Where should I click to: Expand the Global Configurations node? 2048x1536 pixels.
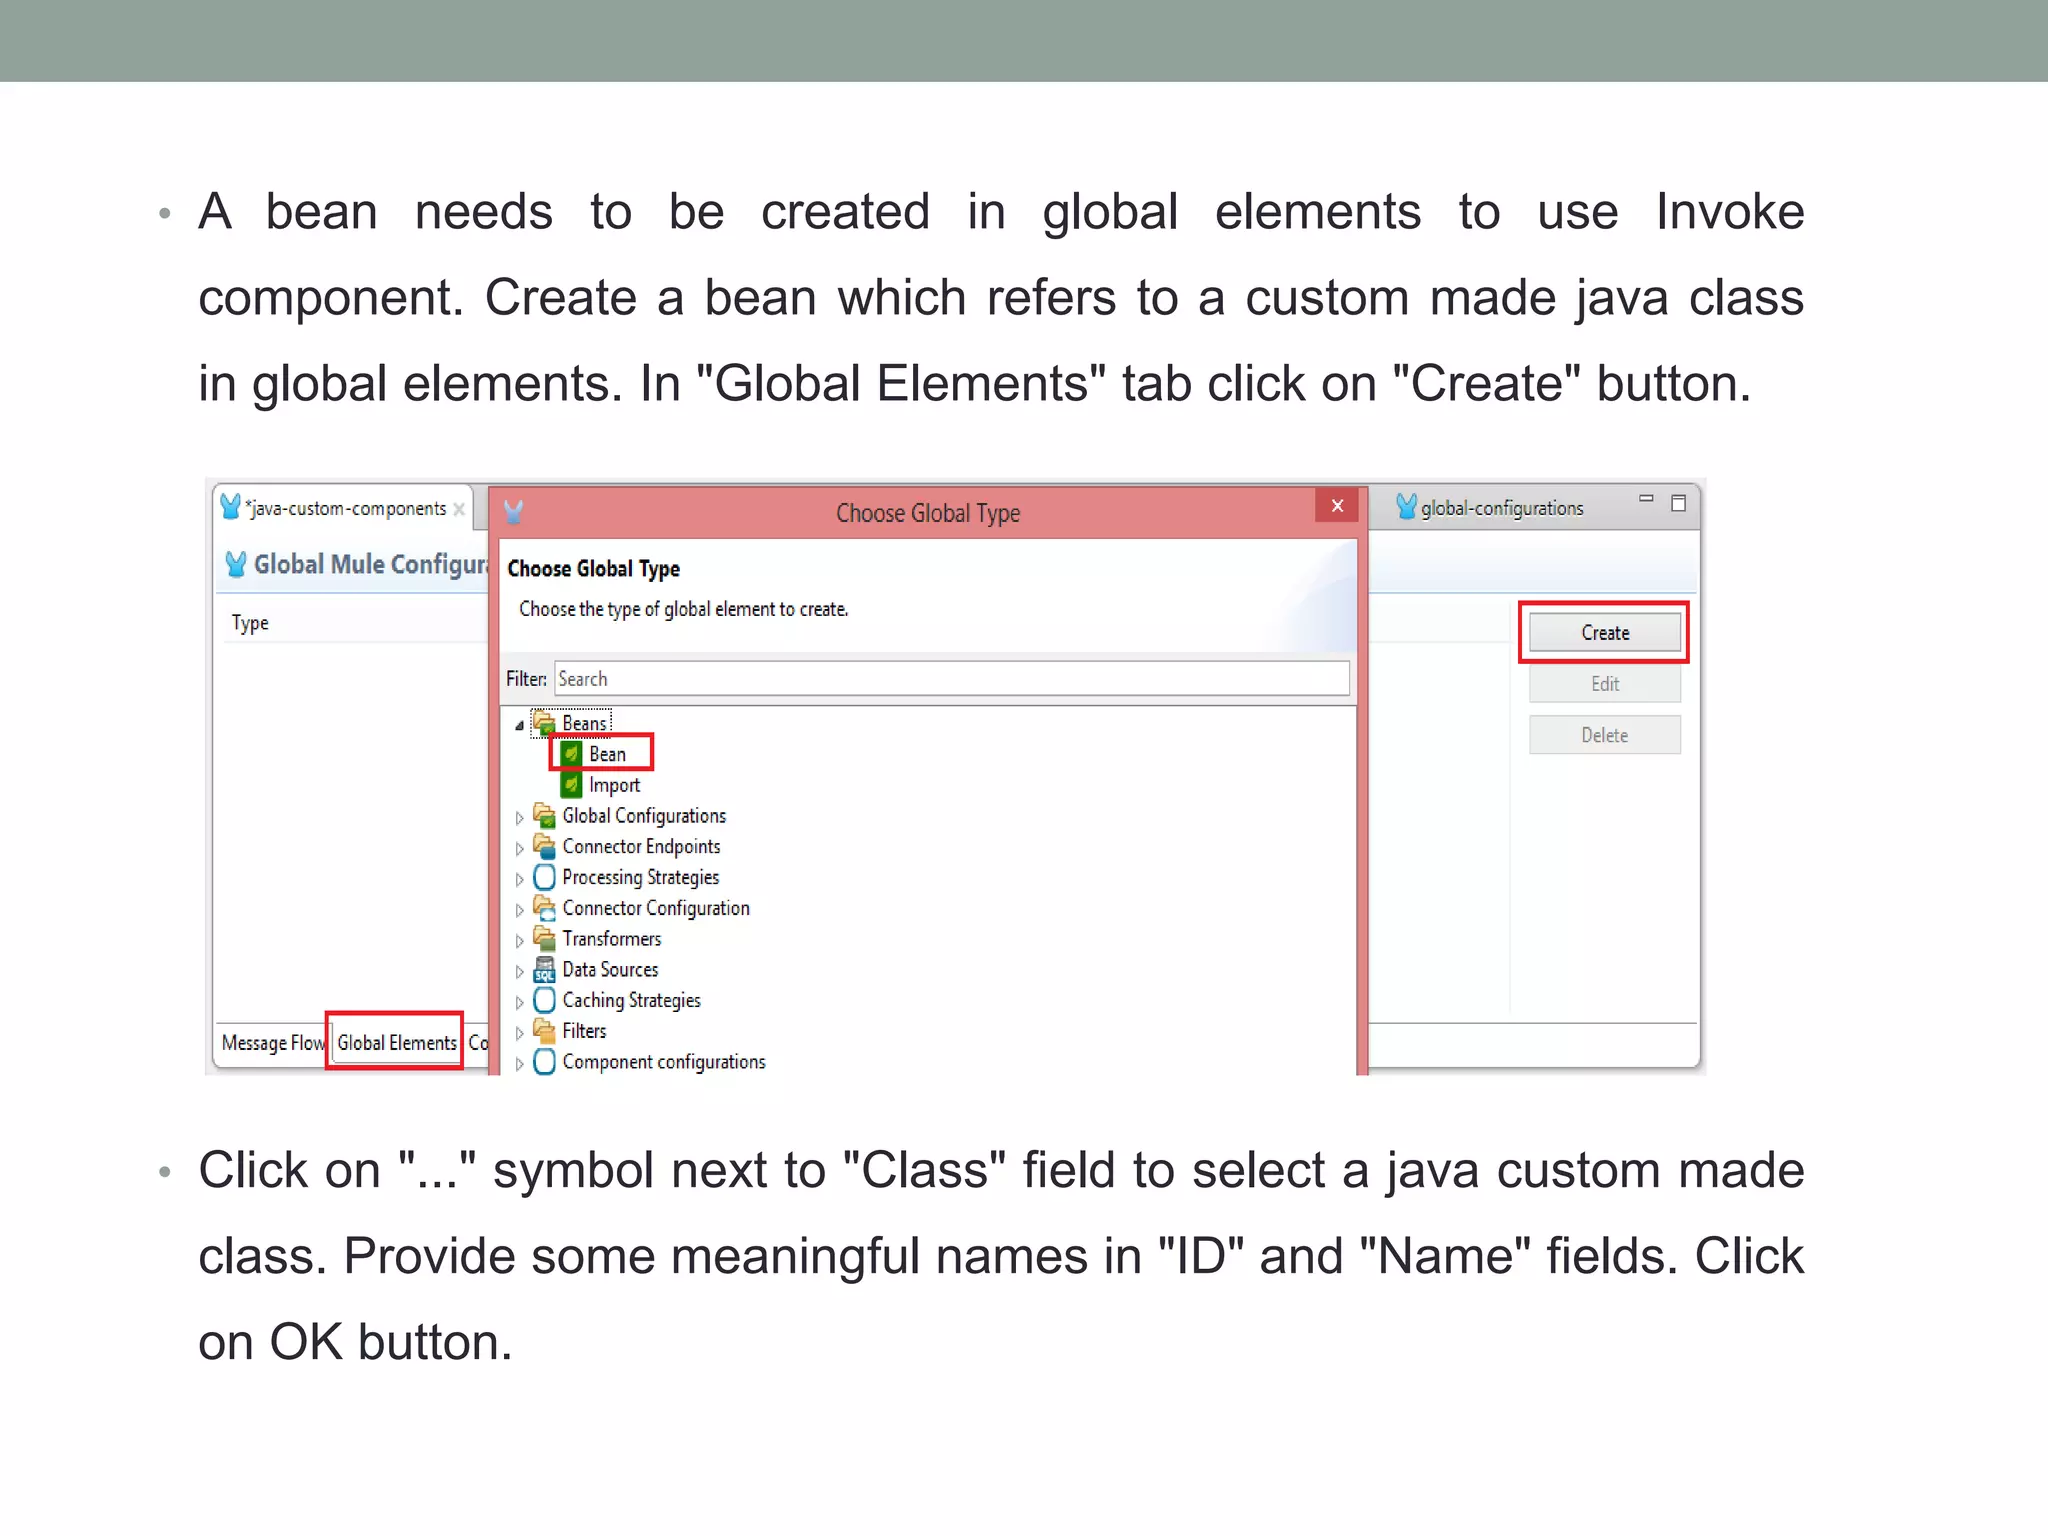(519, 818)
